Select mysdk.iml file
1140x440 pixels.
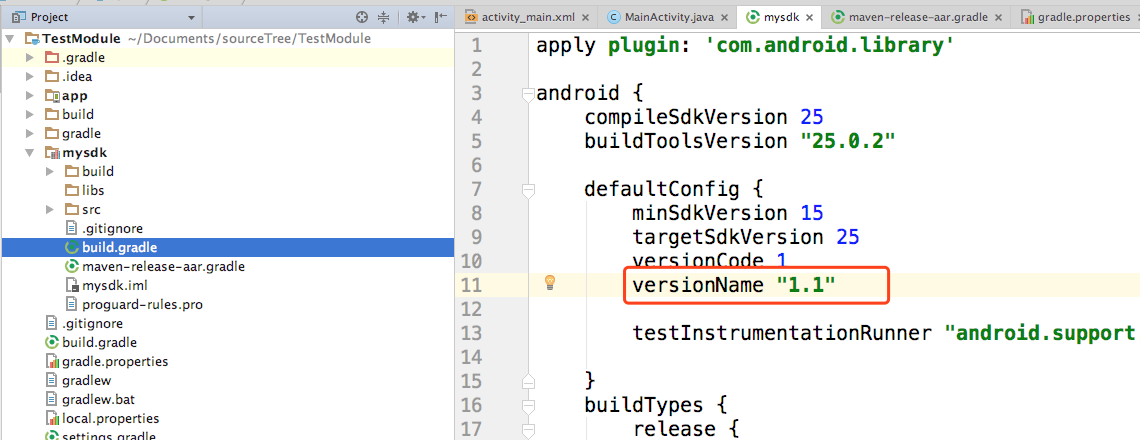point(115,285)
